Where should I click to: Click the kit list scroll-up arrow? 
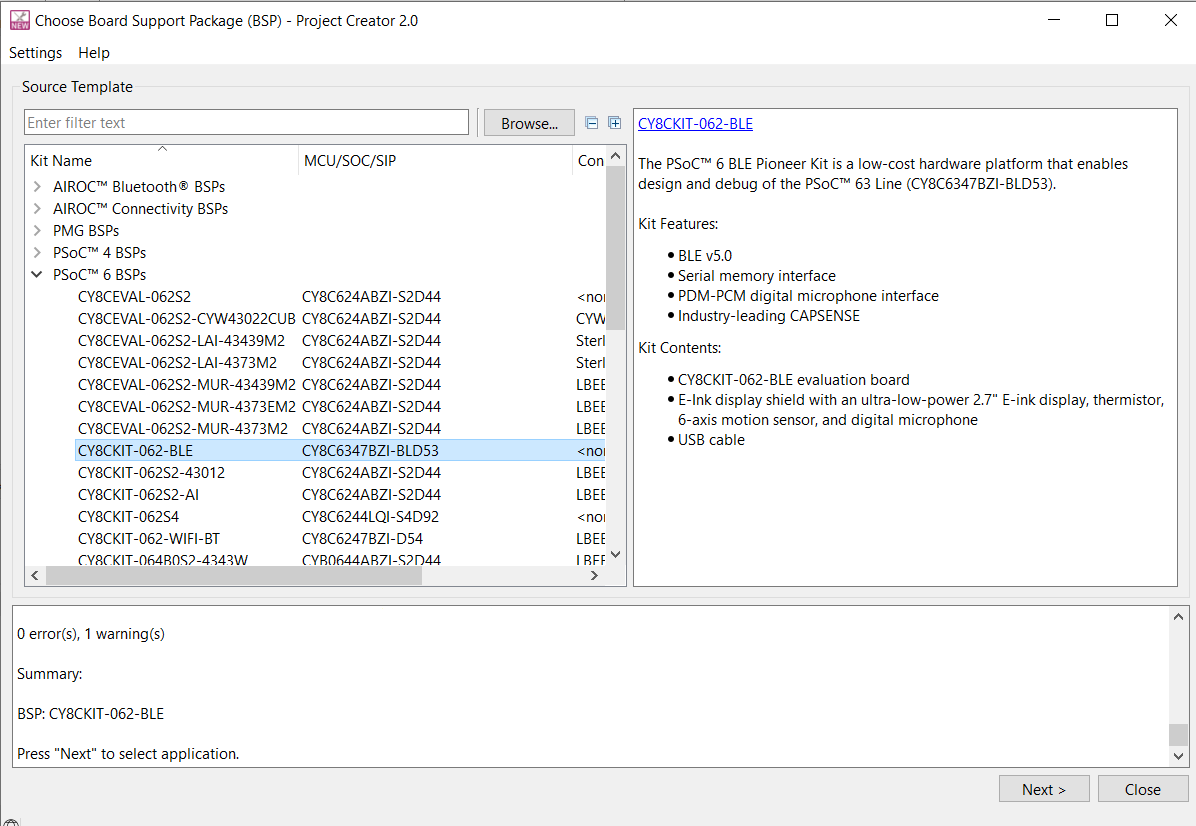pos(616,156)
